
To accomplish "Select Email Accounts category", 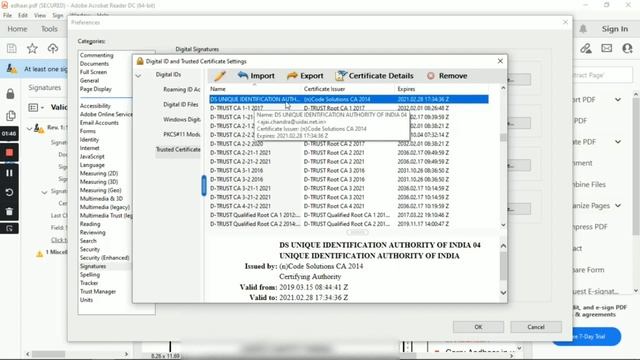I will click(x=99, y=123).
